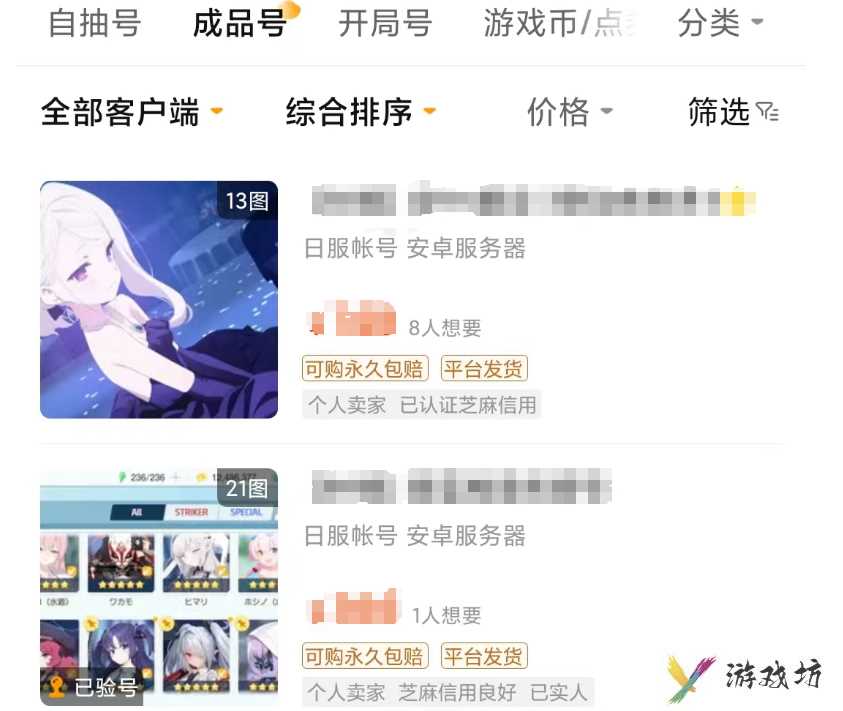Screen dimensions: 843x711
Task: Switch to the 开局号 tab
Action: coord(385,23)
